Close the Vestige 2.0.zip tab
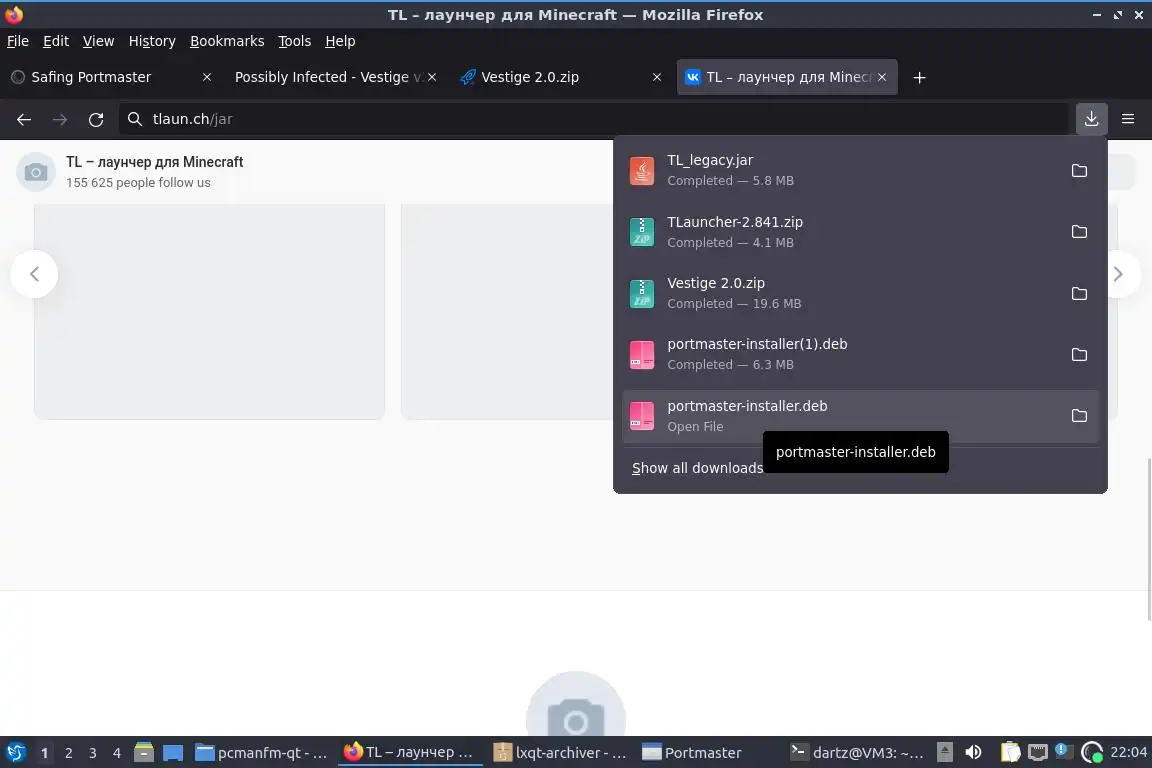The image size is (1152, 768). pyautogui.click(x=657, y=77)
